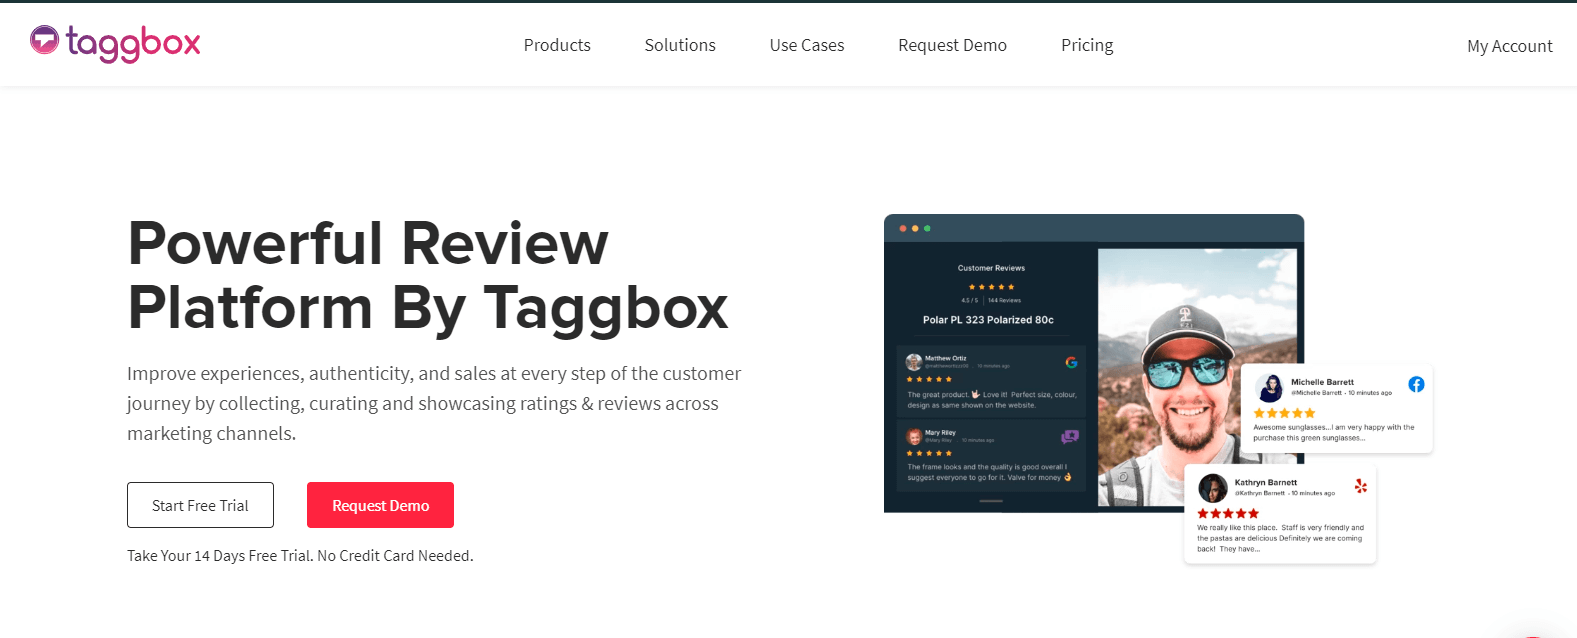This screenshot has width=1577, height=638.
Task: Click Start Free Trial button
Action: click(200, 505)
